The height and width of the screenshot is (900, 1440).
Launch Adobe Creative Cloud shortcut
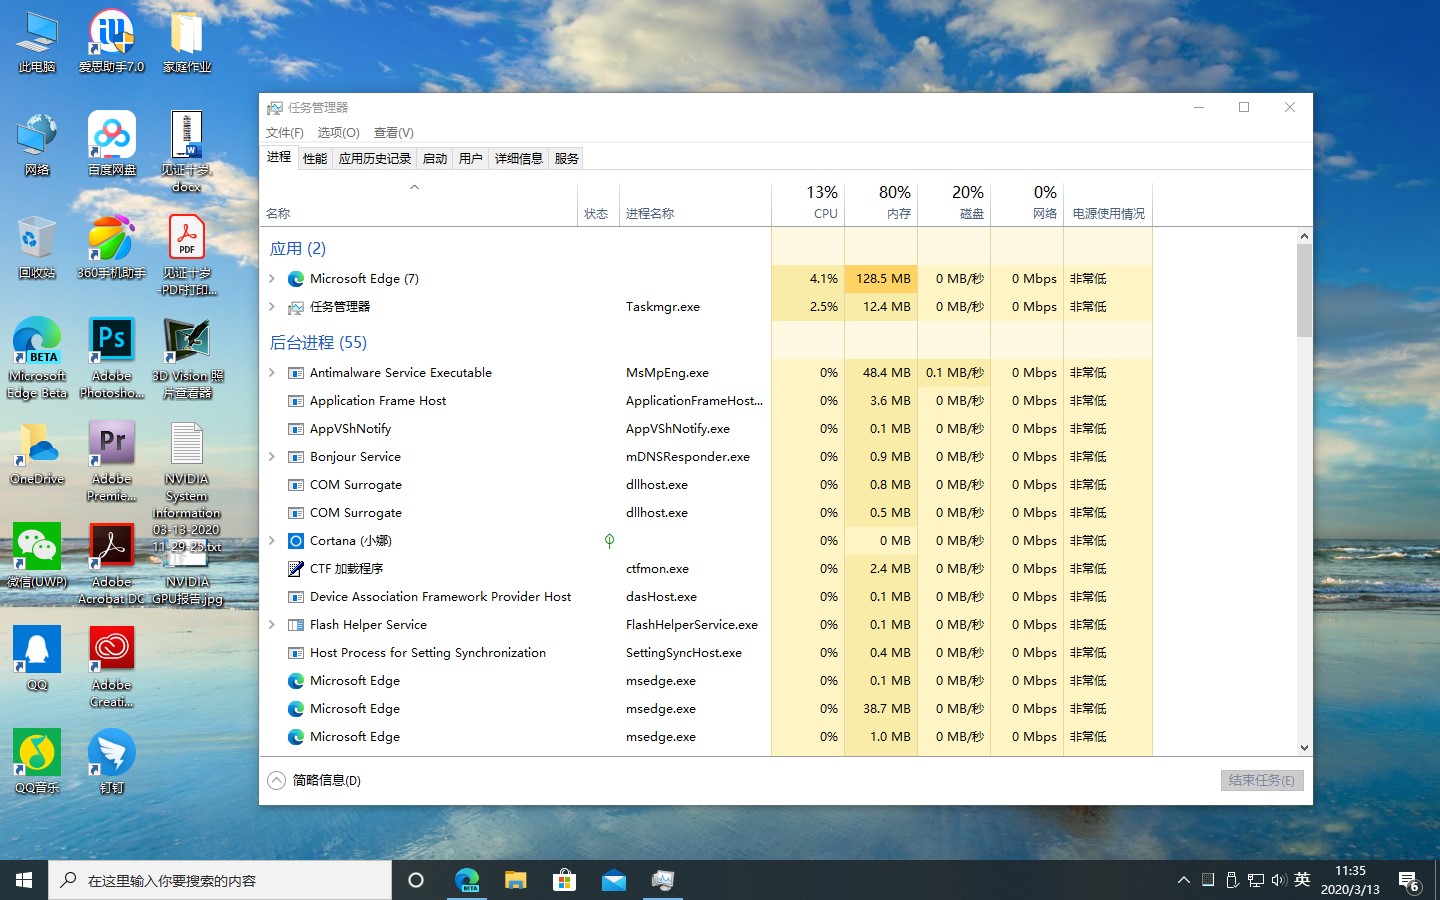pos(111,668)
